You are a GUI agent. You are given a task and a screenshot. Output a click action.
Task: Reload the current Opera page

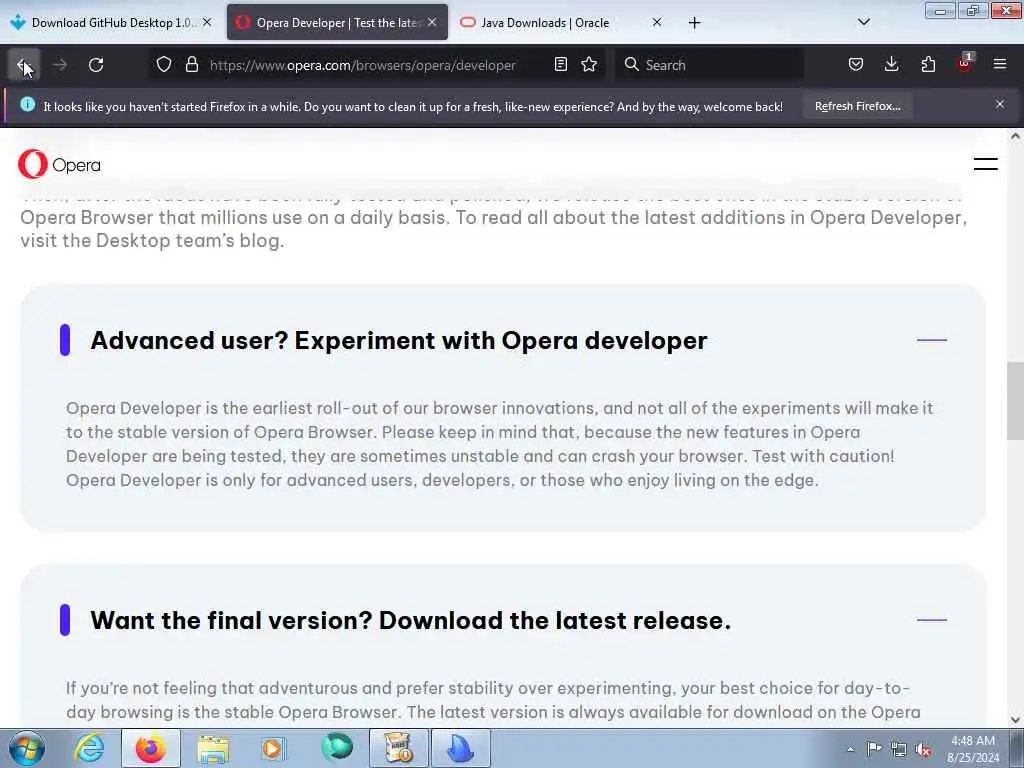pos(96,65)
